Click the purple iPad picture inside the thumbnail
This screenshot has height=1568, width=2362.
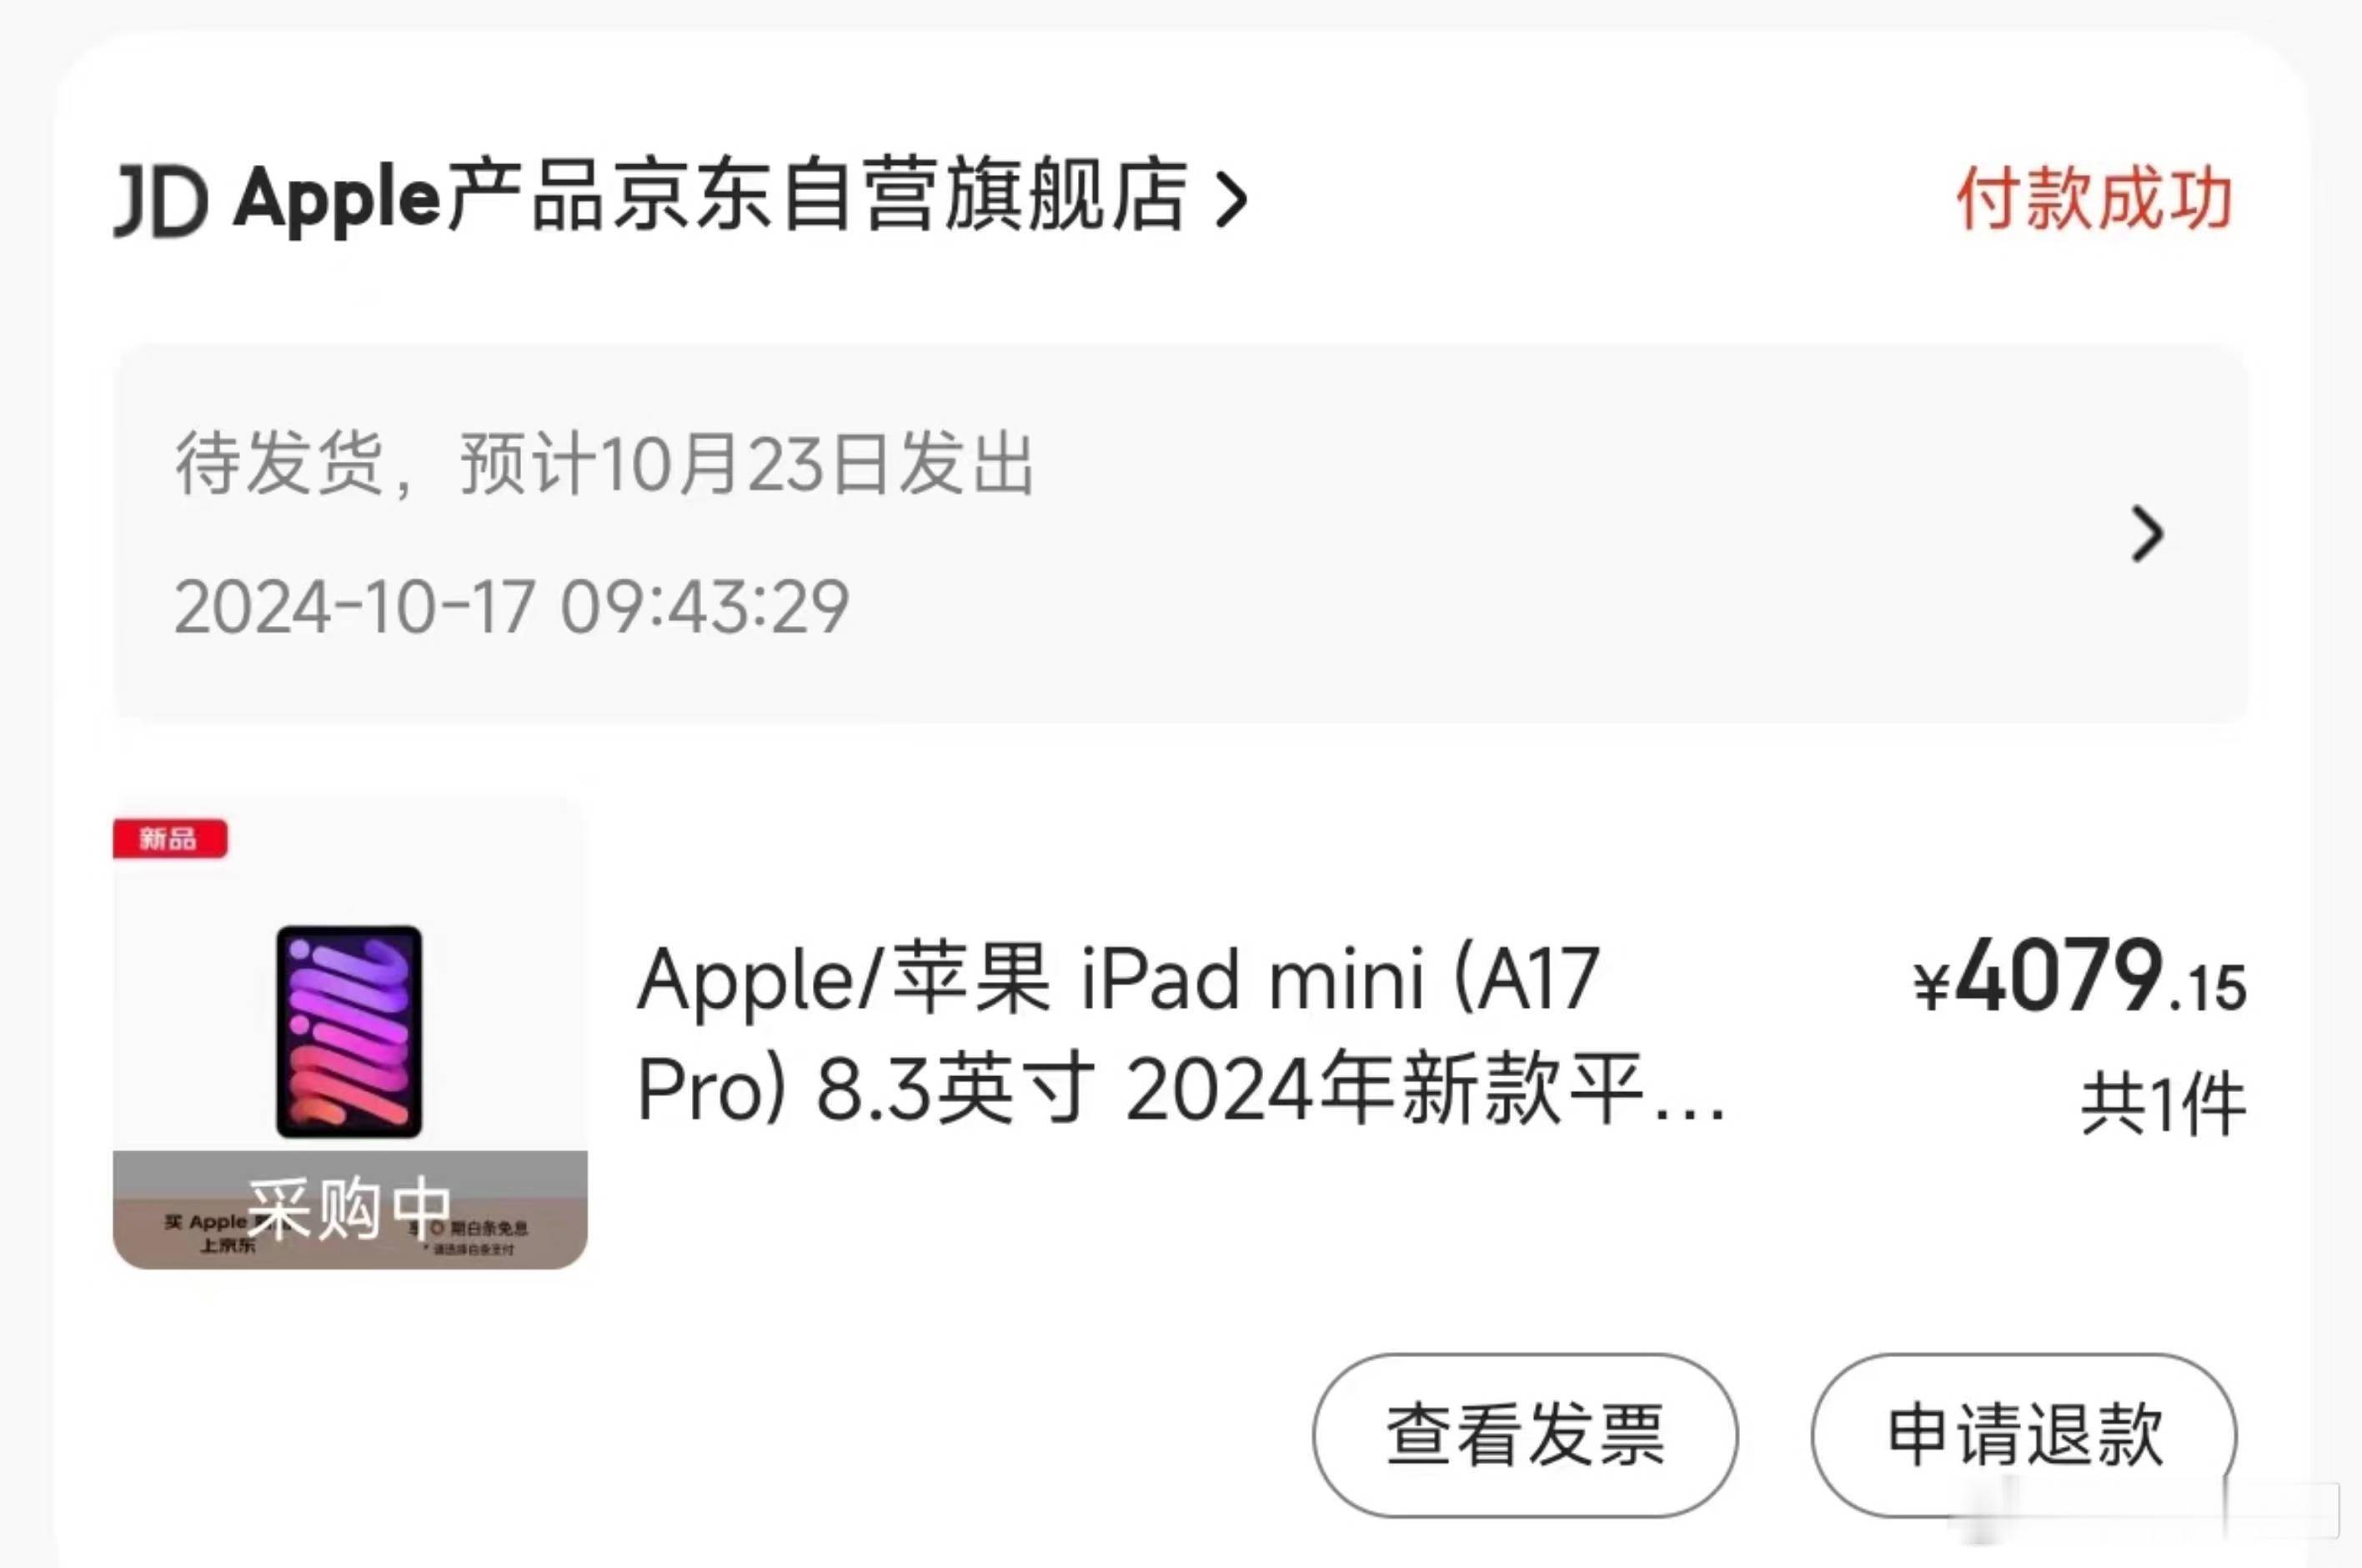[x=349, y=1031]
